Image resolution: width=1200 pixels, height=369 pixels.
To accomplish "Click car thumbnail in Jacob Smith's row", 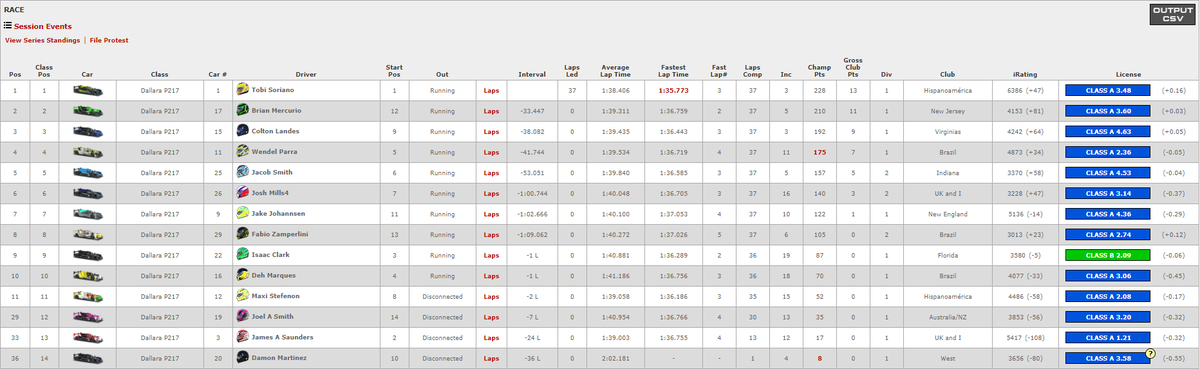I will [88, 172].
